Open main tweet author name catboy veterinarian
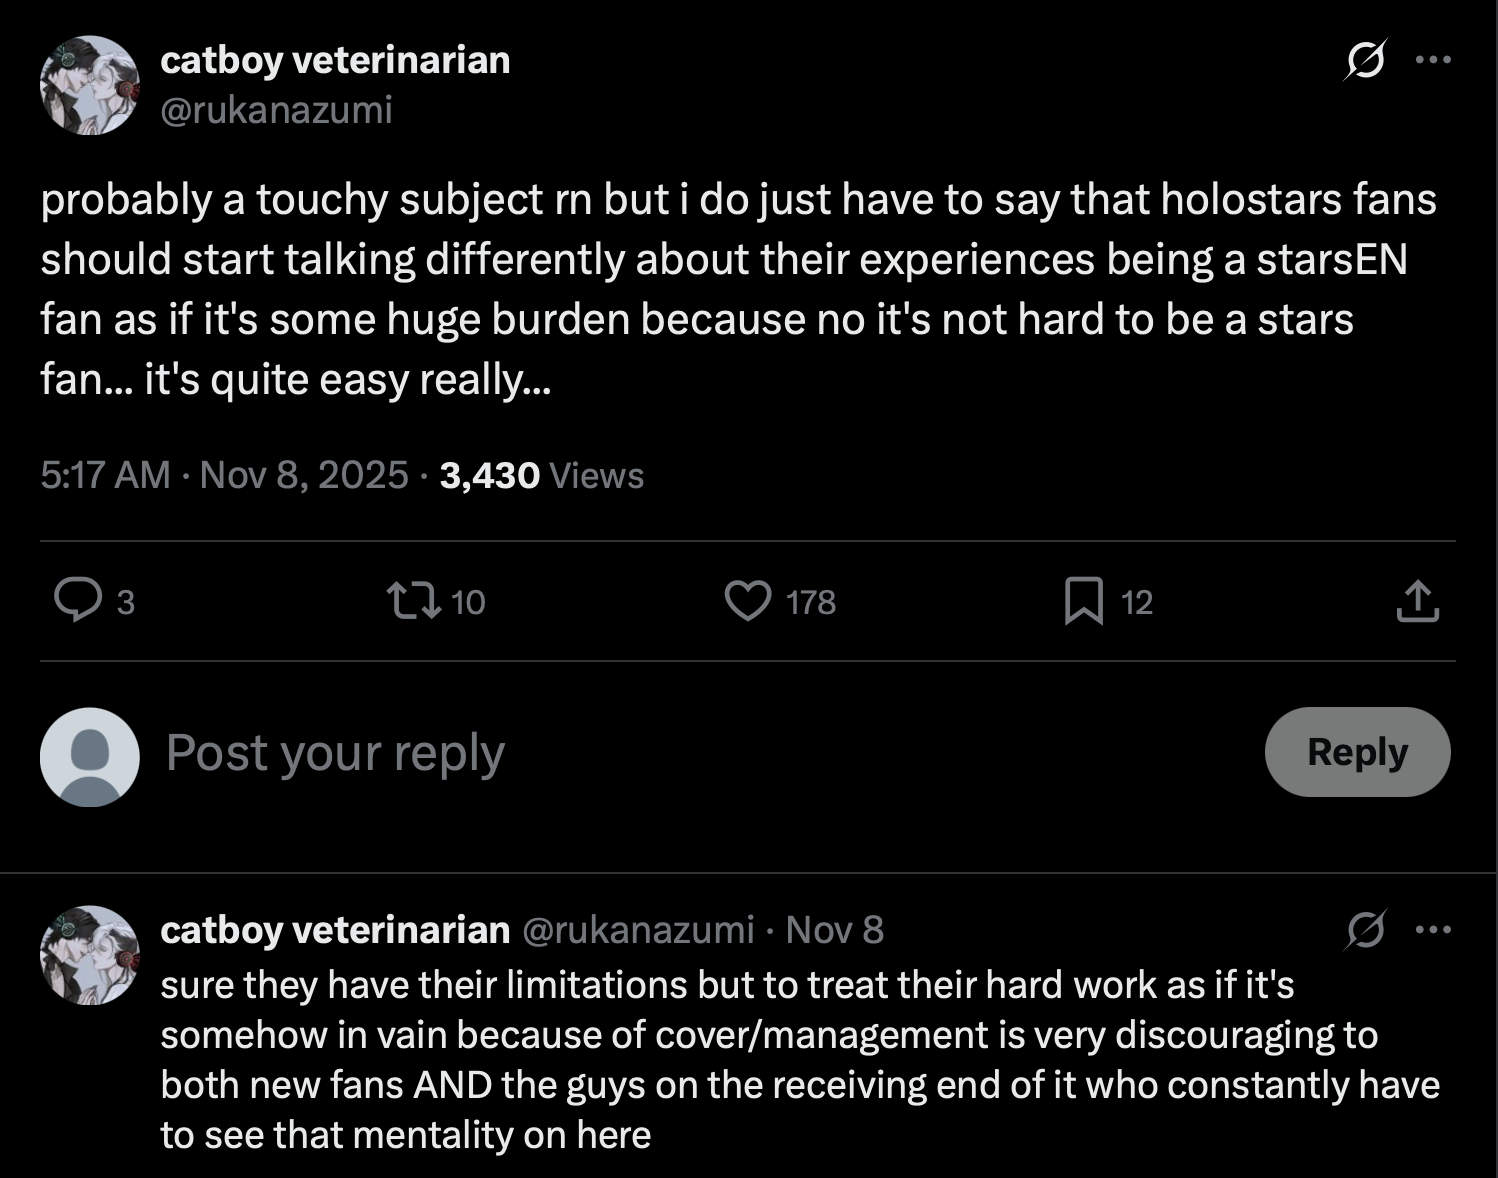Viewport: 1498px width, 1178px height. point(335,60)
